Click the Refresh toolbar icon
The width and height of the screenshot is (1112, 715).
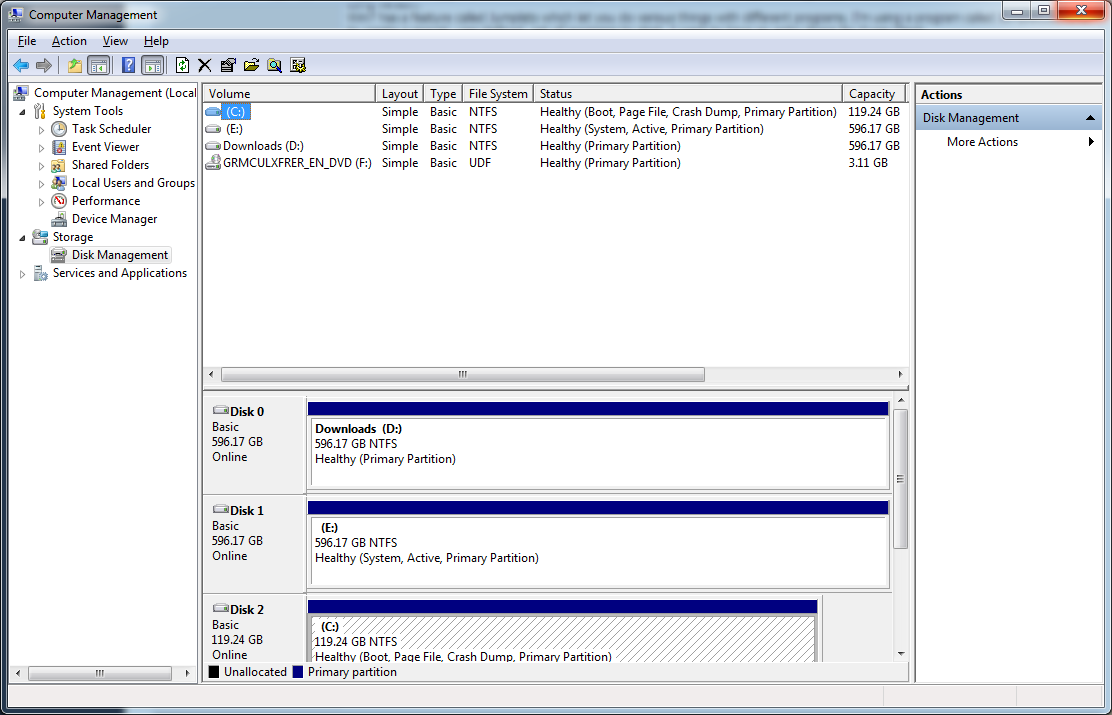(x=182, y=65)
